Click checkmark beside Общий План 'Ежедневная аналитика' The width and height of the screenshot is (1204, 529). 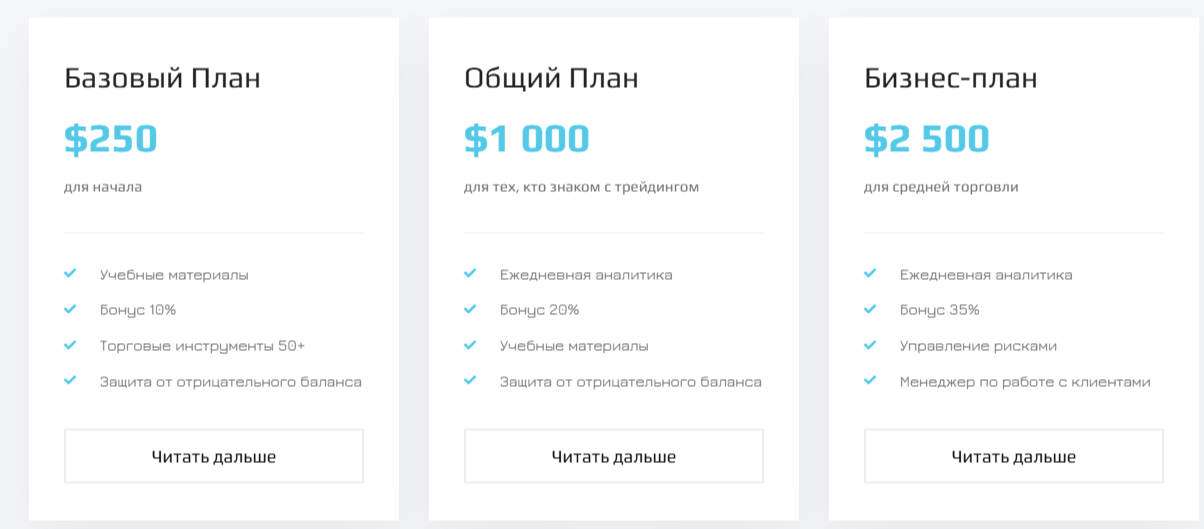tap(470, 273)
